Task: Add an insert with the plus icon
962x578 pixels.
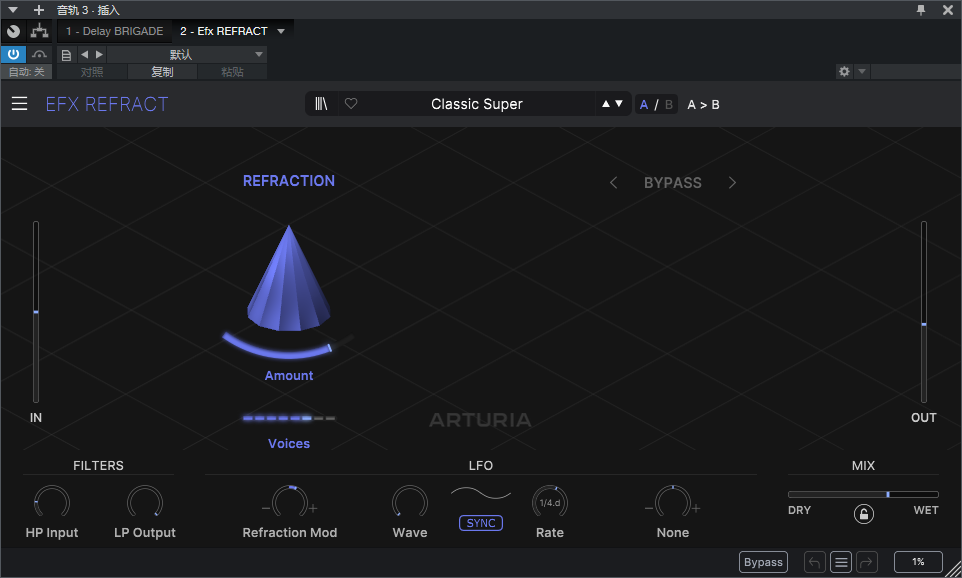Action: [x=39, y=10]
